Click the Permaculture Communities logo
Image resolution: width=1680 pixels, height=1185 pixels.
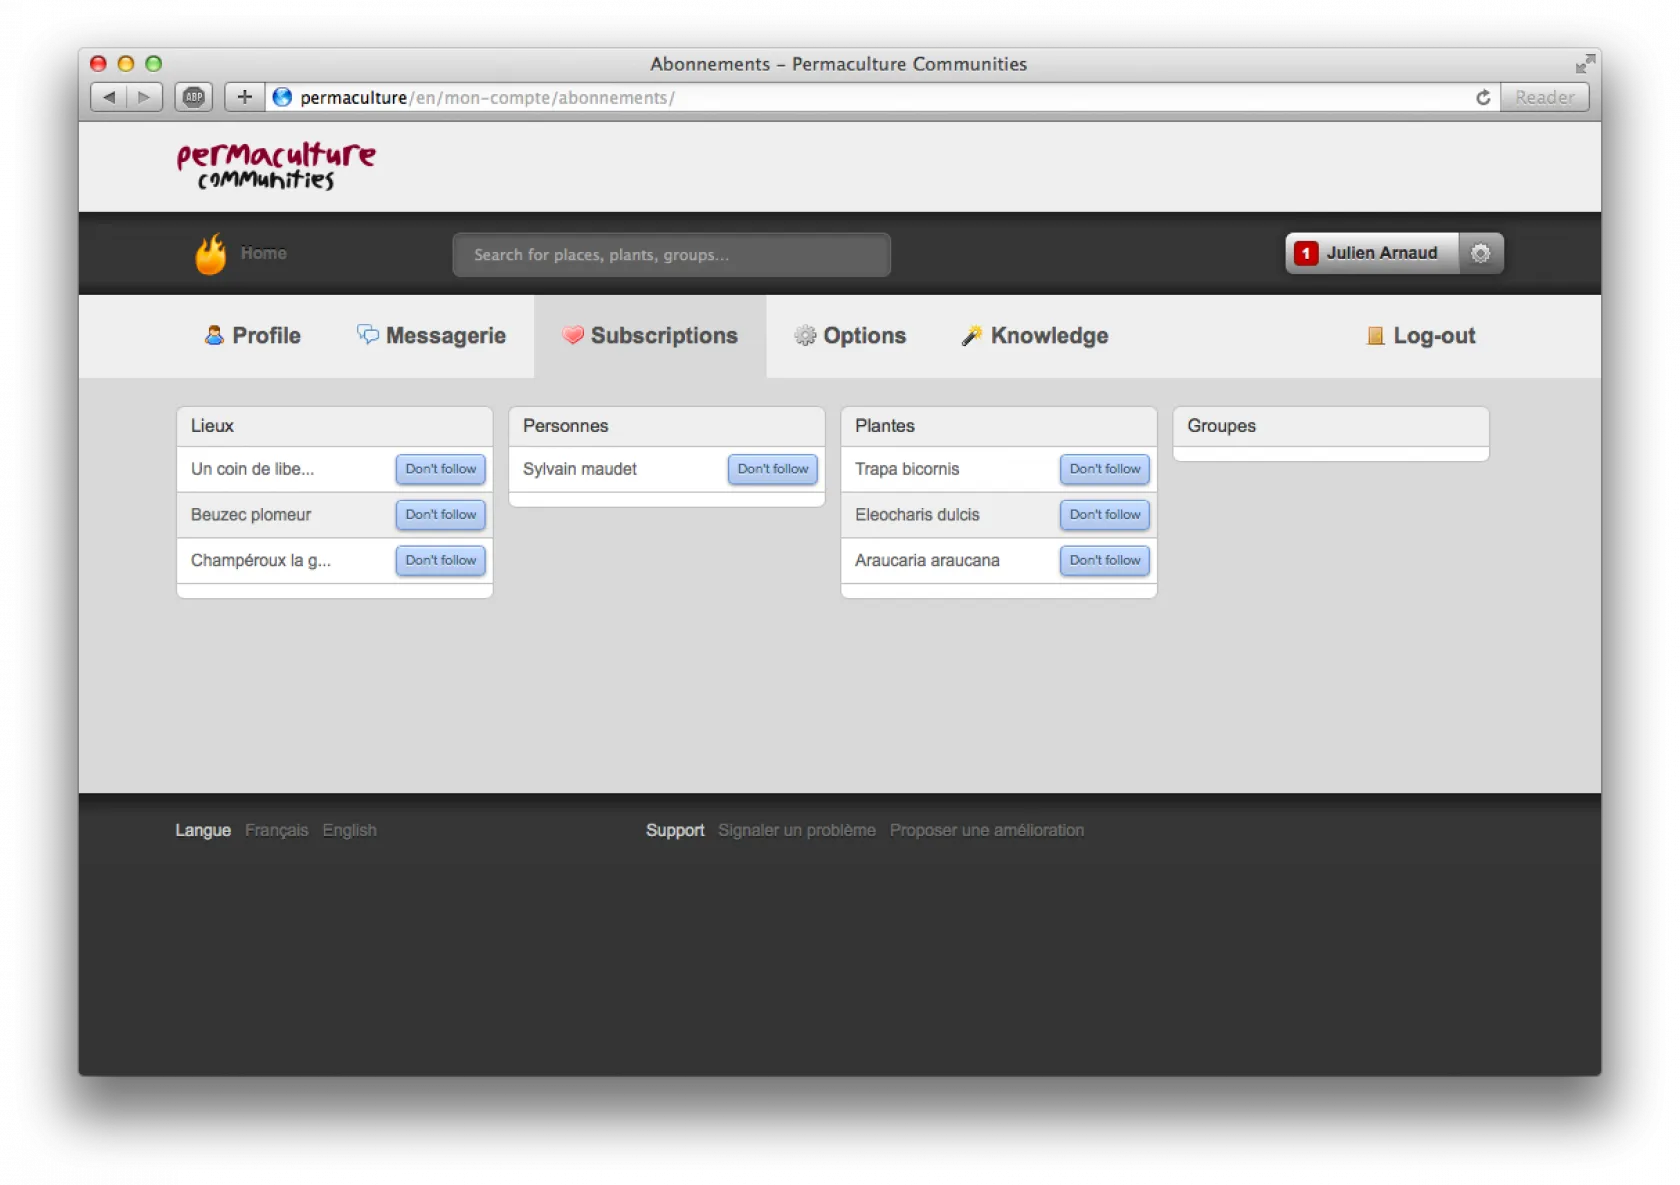(x=275, y=166)
